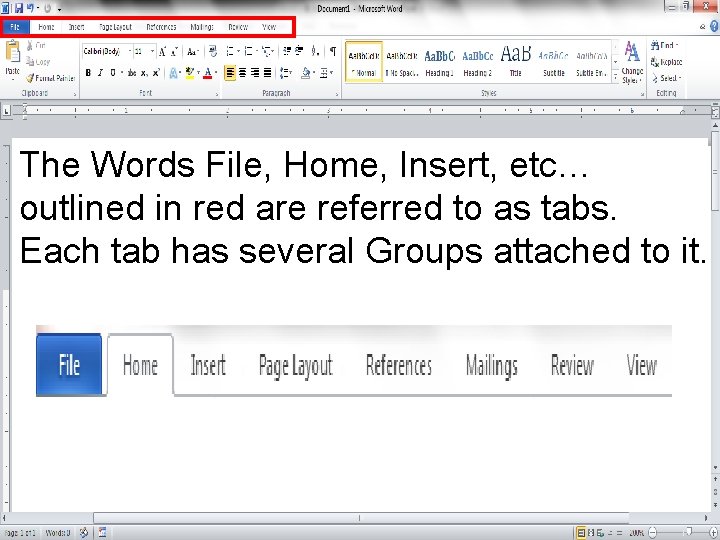Image resolution: width=720 pixels, height=540 pixels.
Task: Toggle Strikethrough formatting
Action: 132,73
